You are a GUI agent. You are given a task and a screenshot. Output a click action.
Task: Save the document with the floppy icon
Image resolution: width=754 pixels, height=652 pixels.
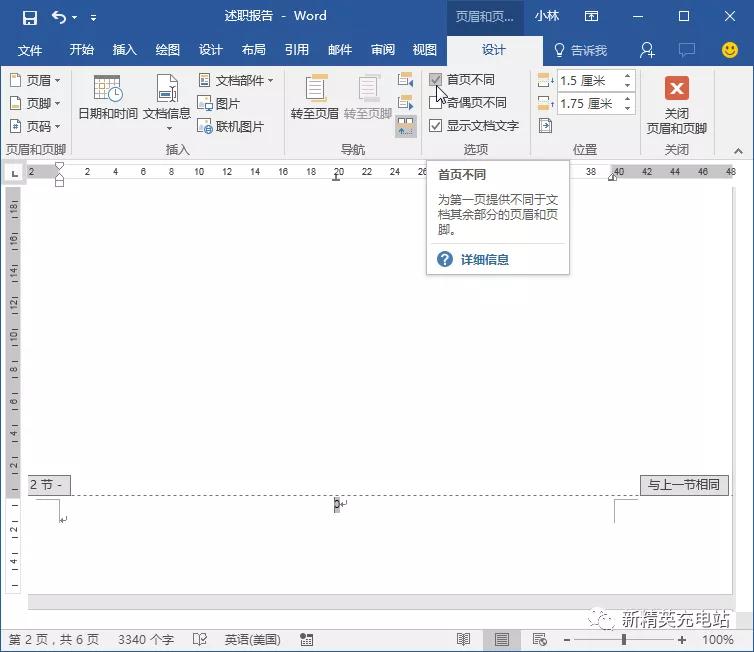(x=29, y=18)
